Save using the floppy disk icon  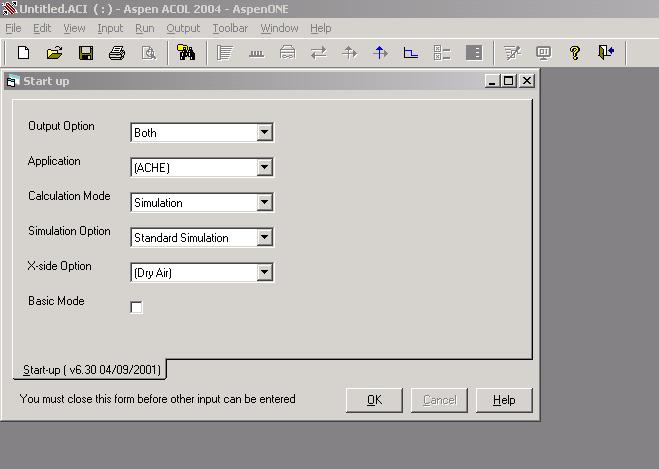[86, 53]
